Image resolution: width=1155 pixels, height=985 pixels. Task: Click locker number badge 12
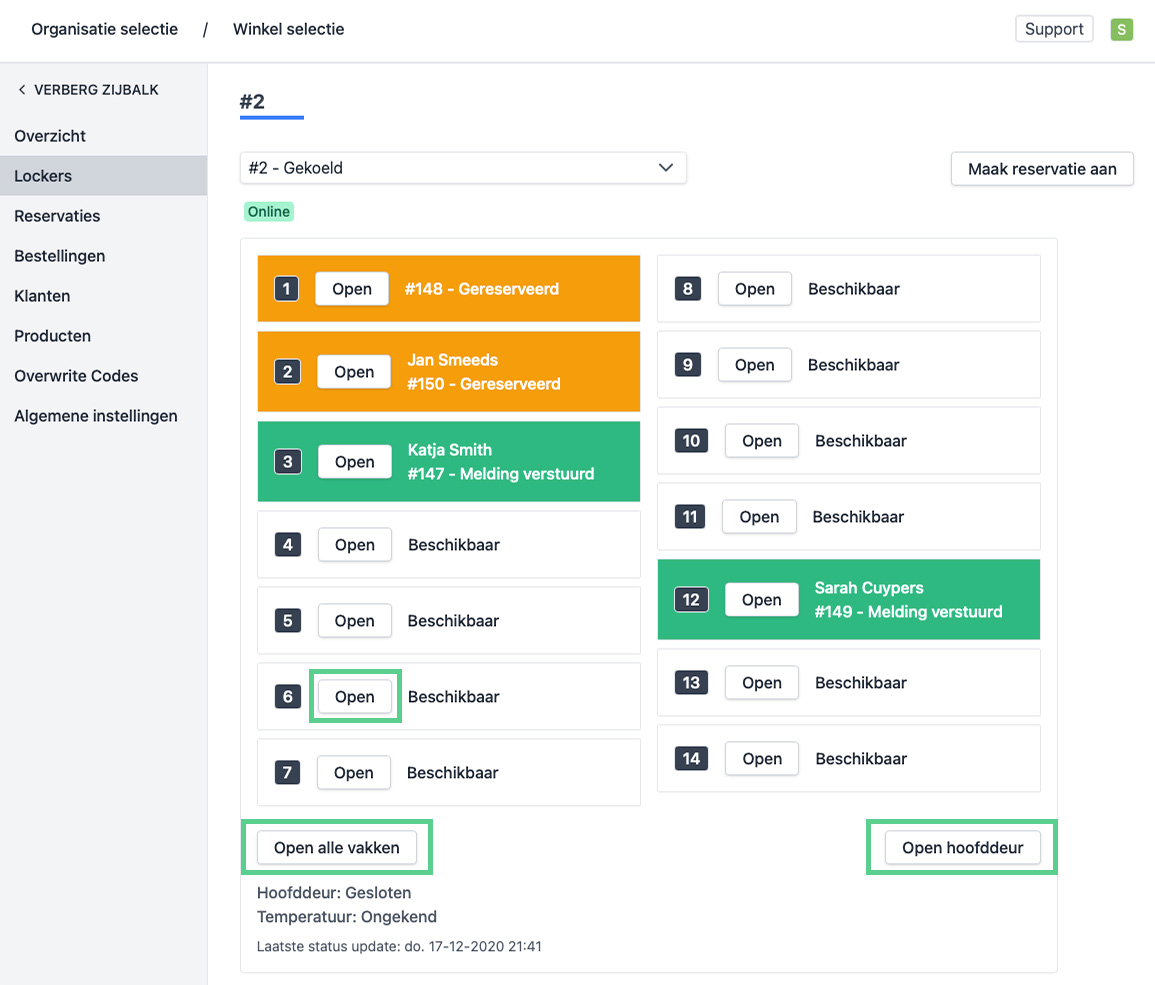tap(691, 600)
